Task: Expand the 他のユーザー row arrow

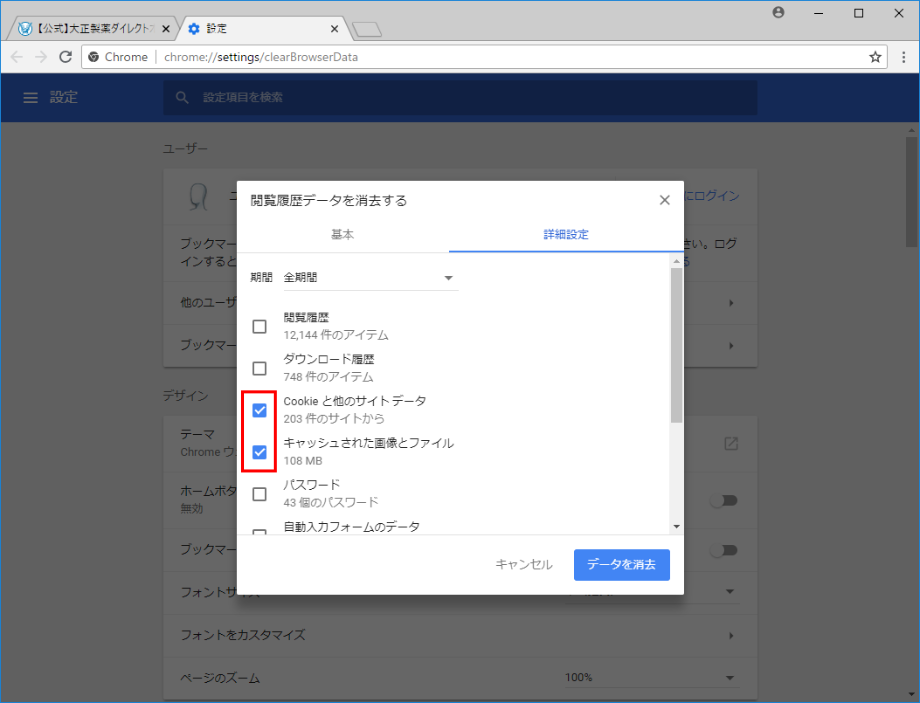Action: tap(731, 303)
